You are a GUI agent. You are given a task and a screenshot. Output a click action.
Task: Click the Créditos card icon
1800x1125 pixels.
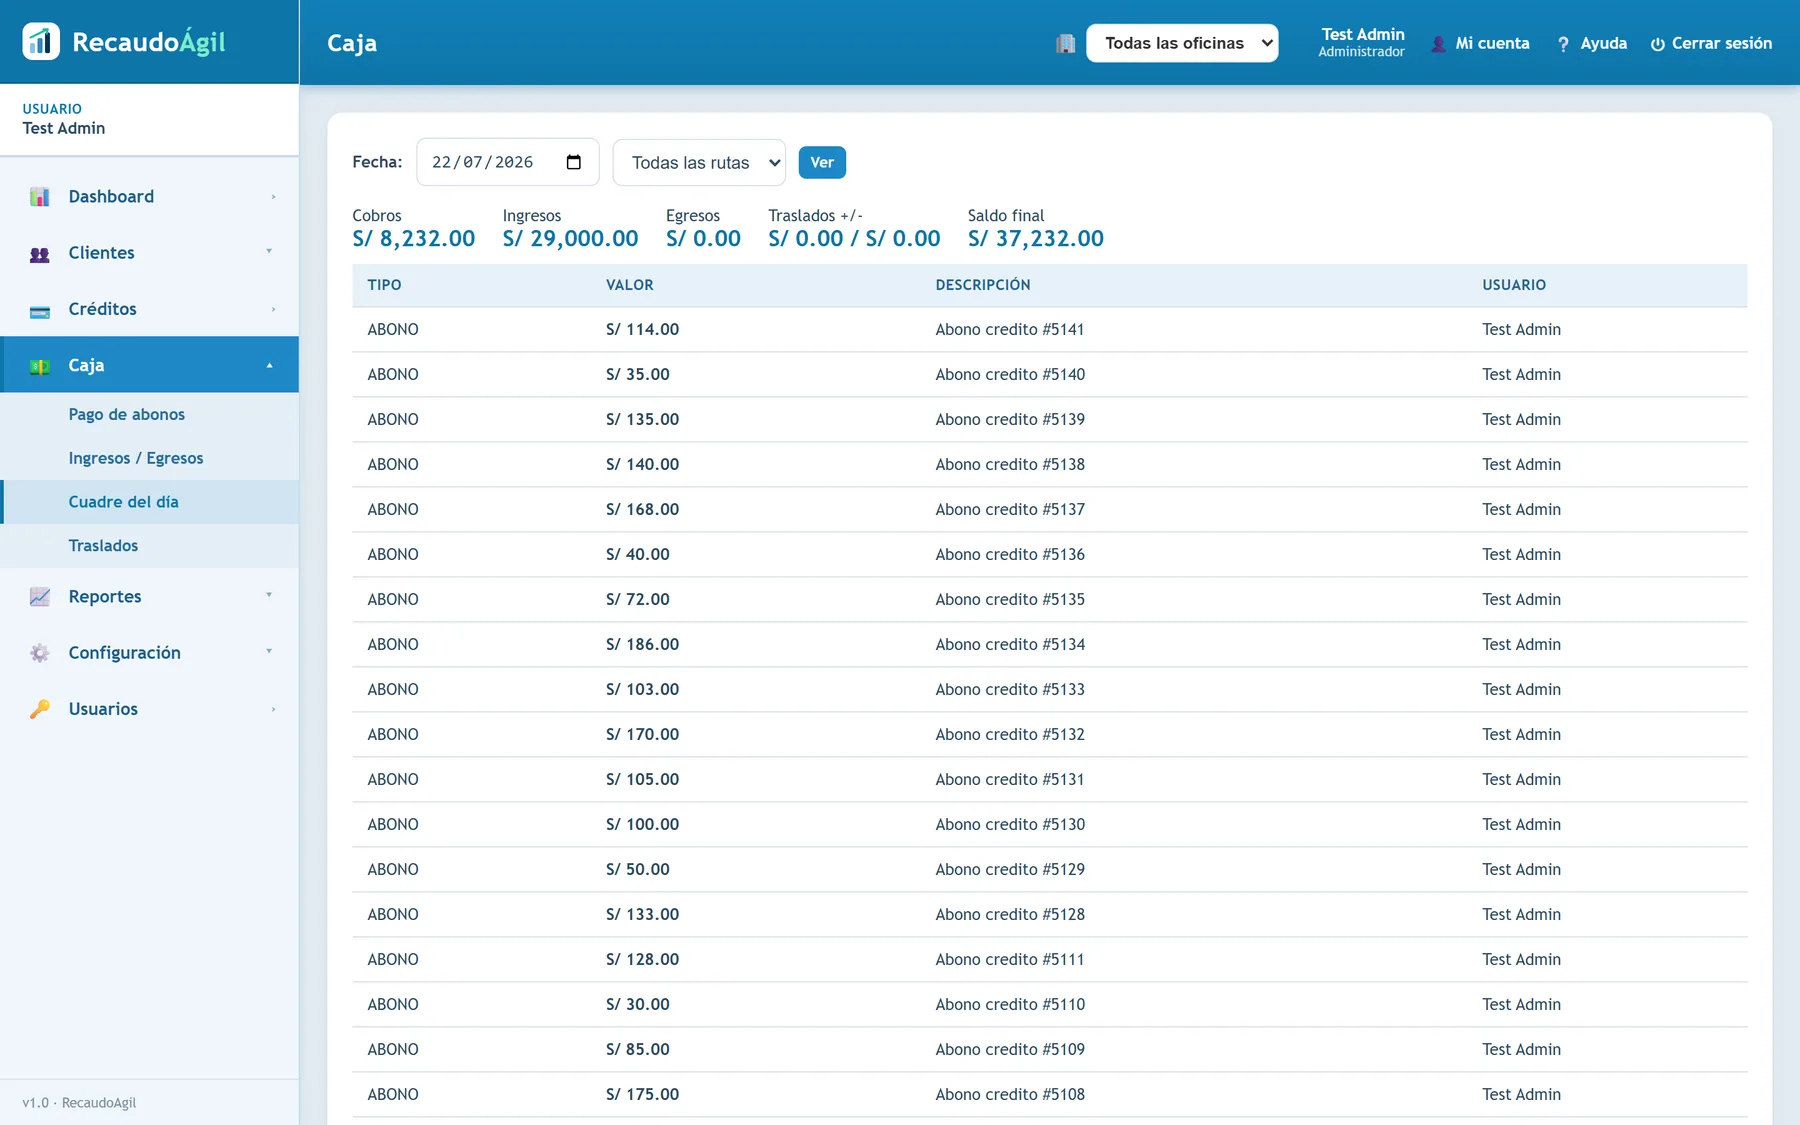click(x=40, y=311)
